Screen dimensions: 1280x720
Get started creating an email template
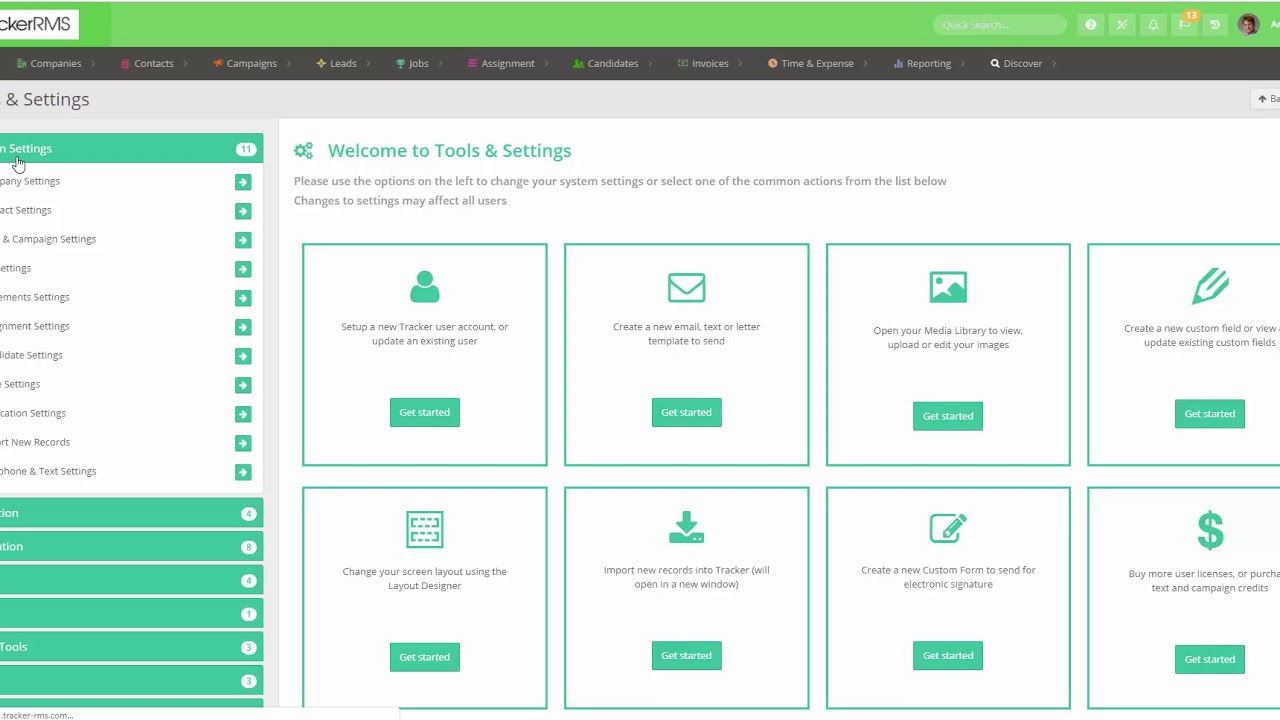tap(686, 412)
